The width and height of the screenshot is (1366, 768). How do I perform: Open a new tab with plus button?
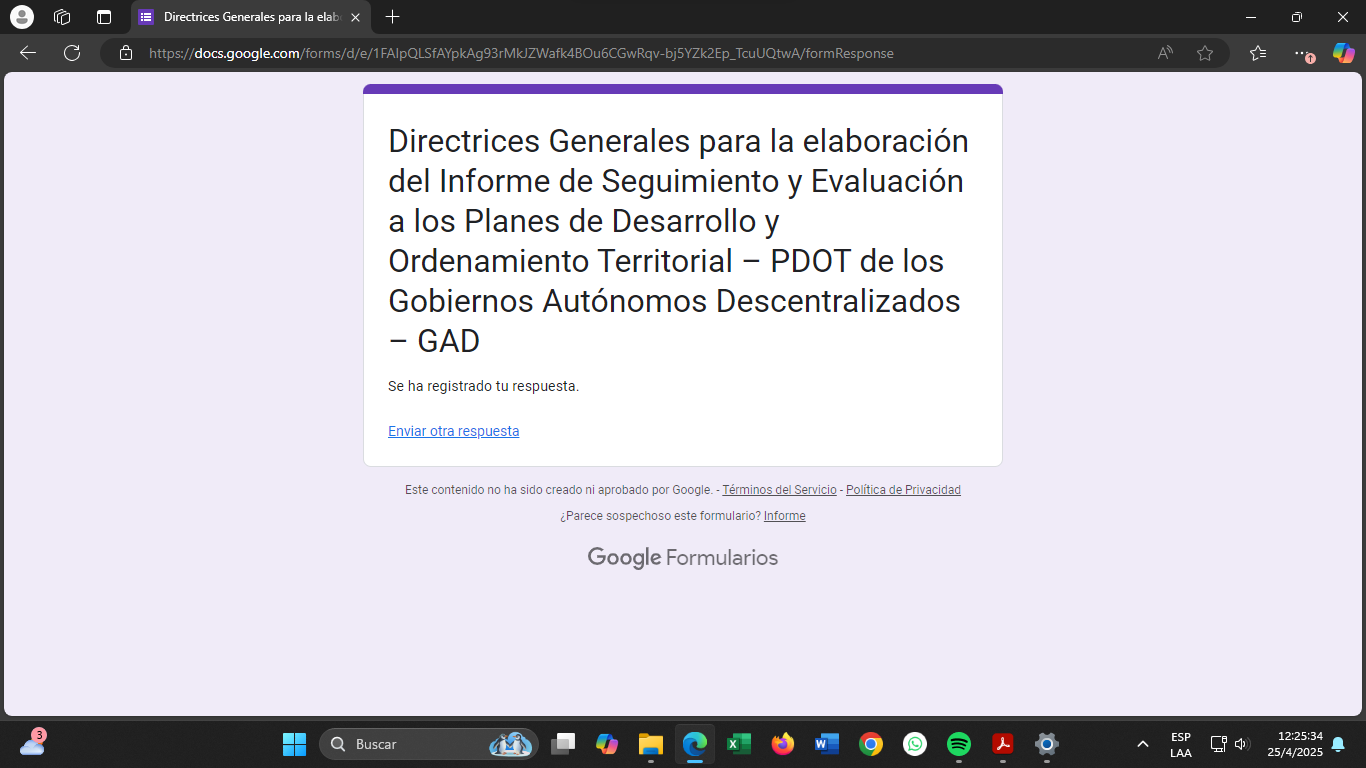(x=393, y=17)
